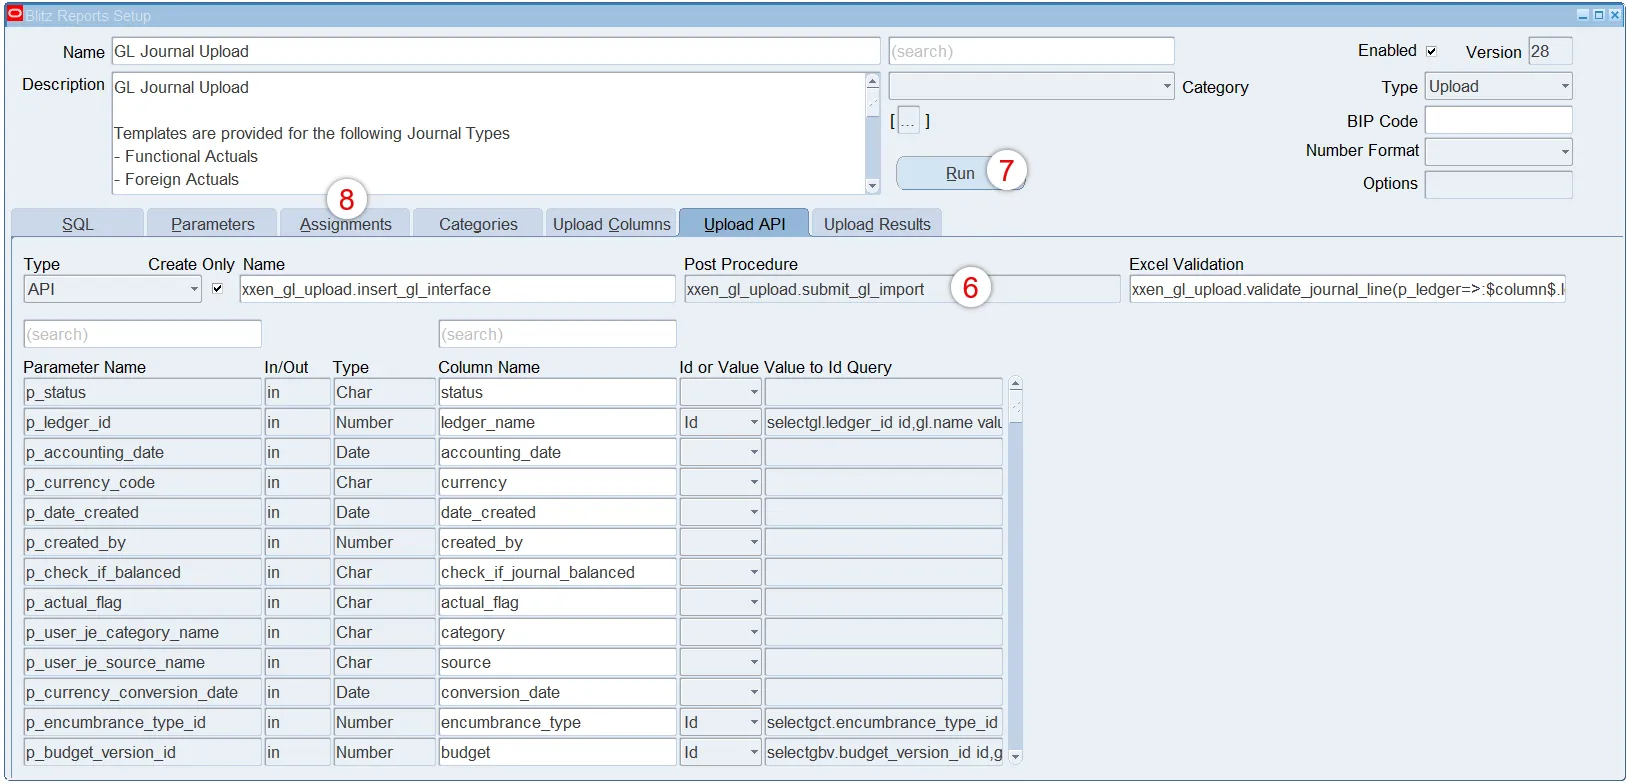Click the BIP Code field
The width and height of the screenshot is (1627, 783).
pyautogui.click(x=1498, y=120)
